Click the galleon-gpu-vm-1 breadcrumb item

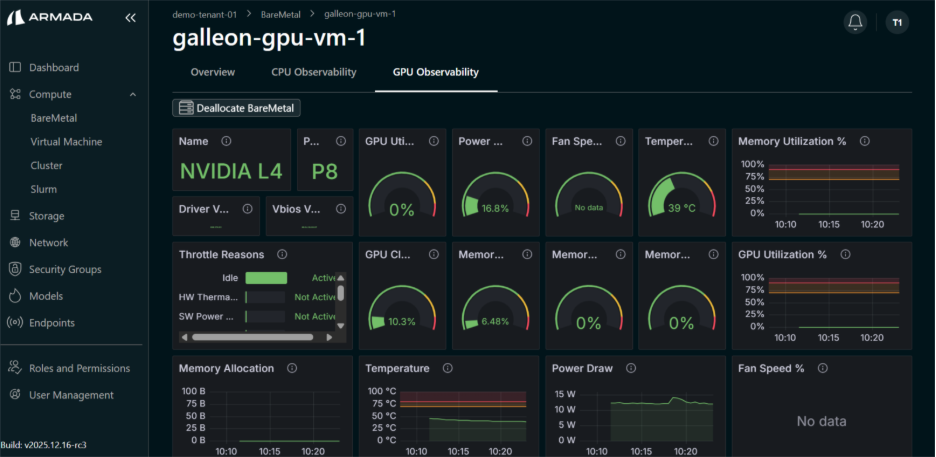click(360, 14)
